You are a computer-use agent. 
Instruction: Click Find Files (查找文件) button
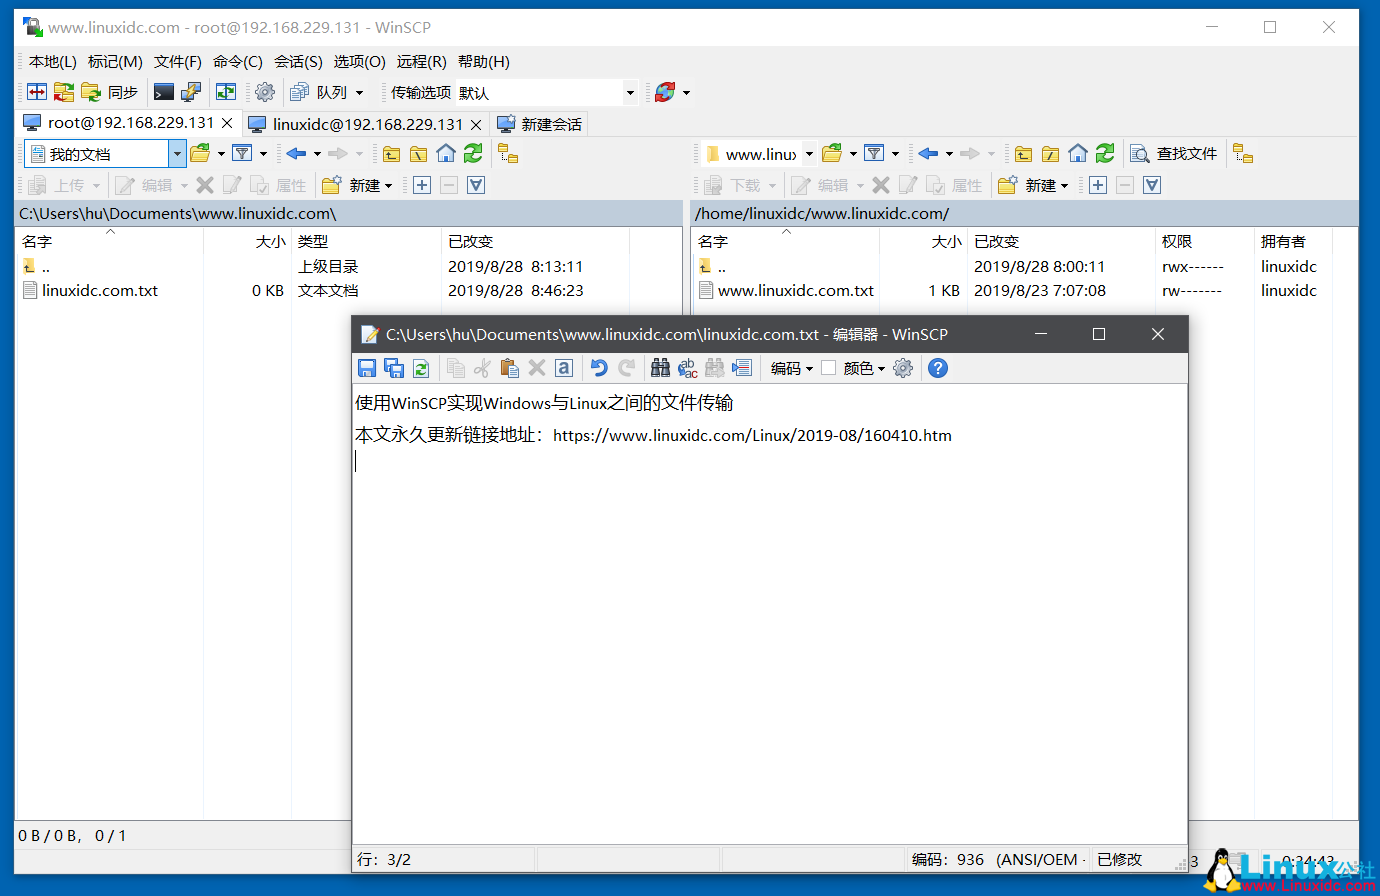coord(1174,153)
